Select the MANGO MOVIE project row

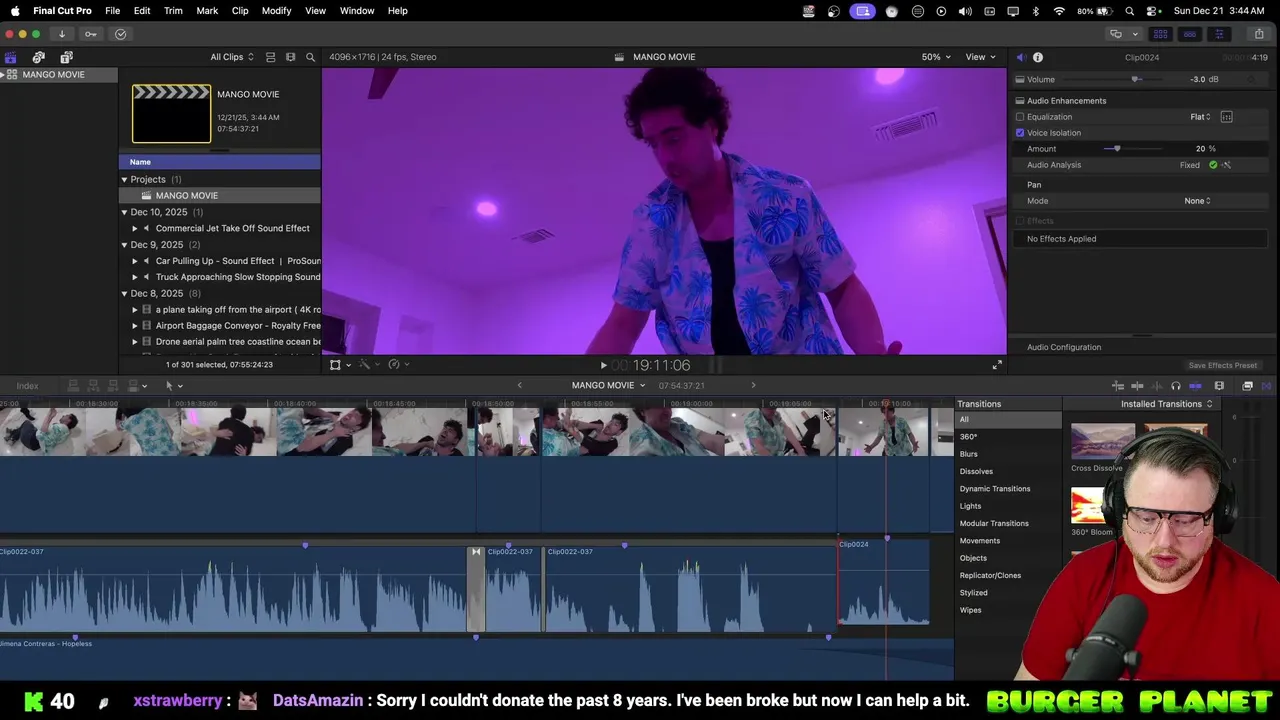[220, 196]
